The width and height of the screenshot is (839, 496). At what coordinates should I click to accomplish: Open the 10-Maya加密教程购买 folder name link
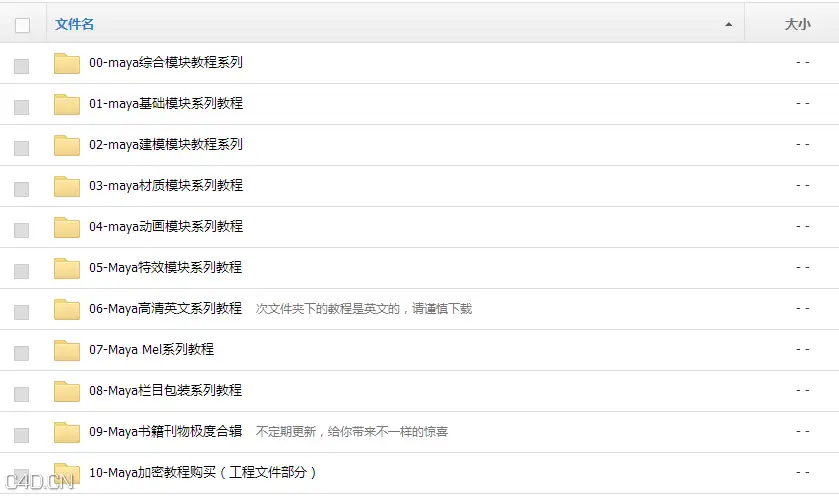point(203,472)
